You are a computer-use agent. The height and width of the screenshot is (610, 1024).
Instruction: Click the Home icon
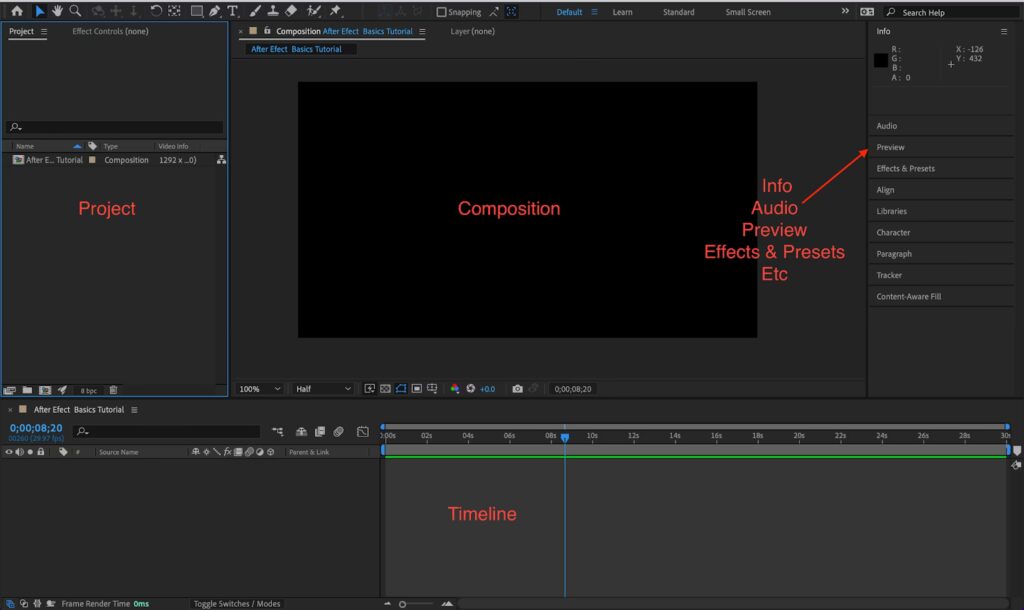point(17,11)
